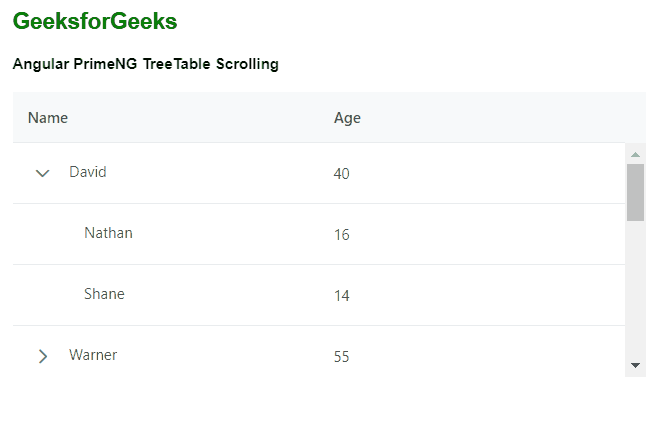
Task: Click the empty header area right of Age
Action: click(500, 118)
